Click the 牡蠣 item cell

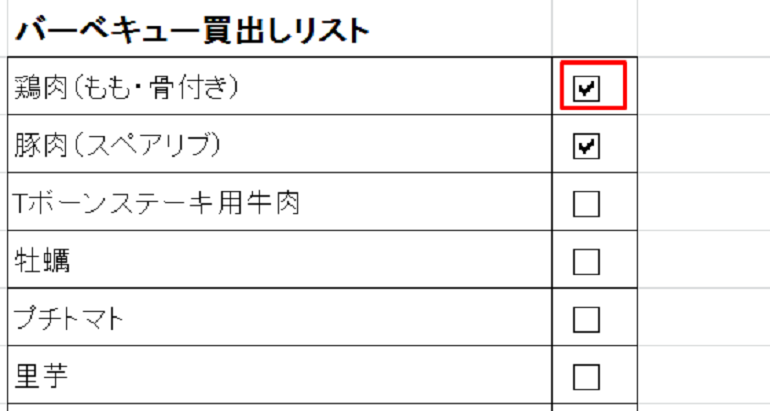(x=280, y=262)
